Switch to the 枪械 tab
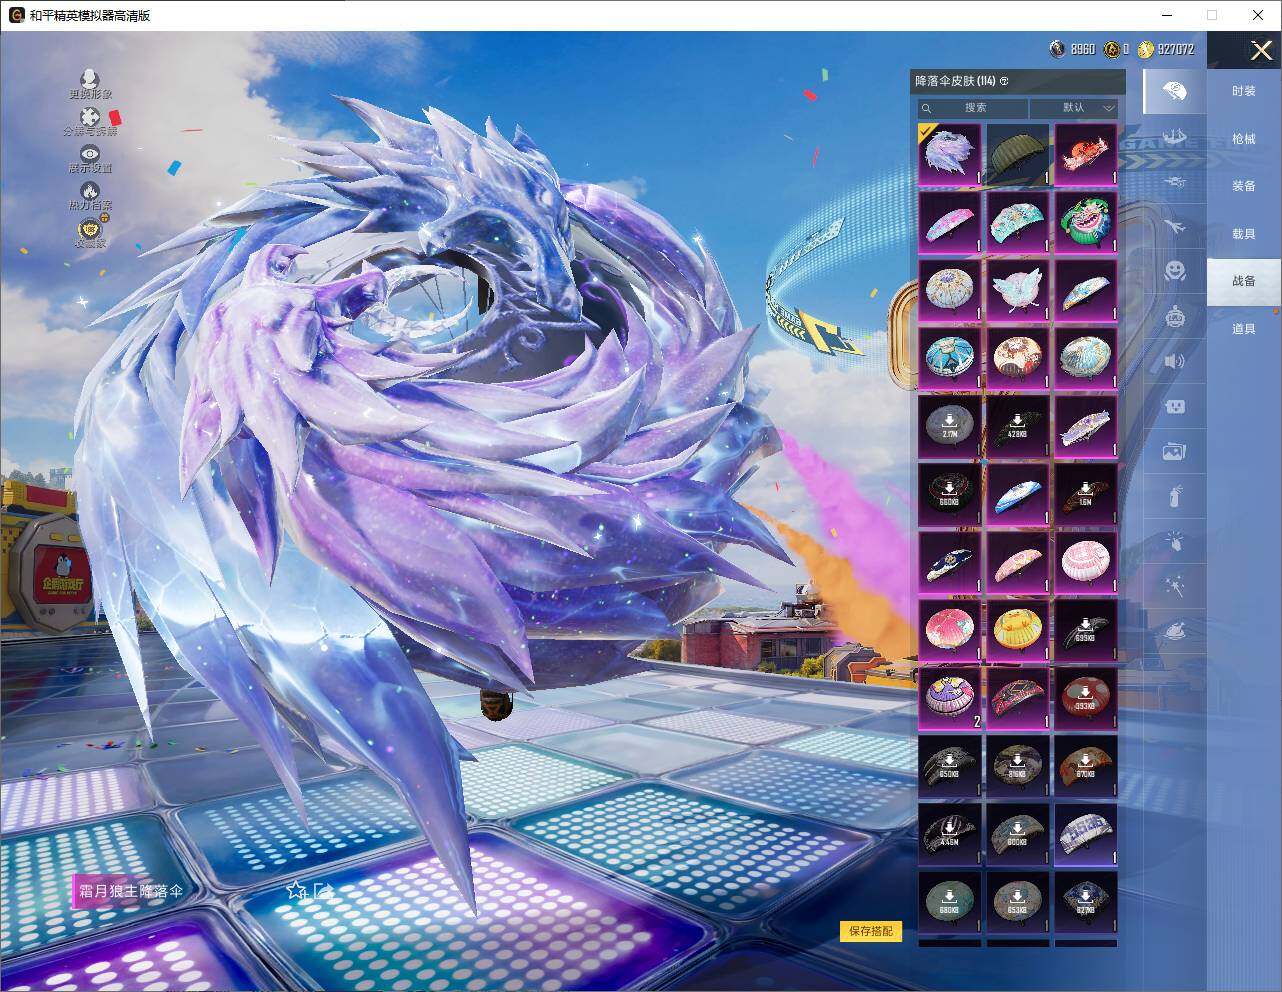The height and width of the screenshot is (992, 1282). pos(1243,139)
